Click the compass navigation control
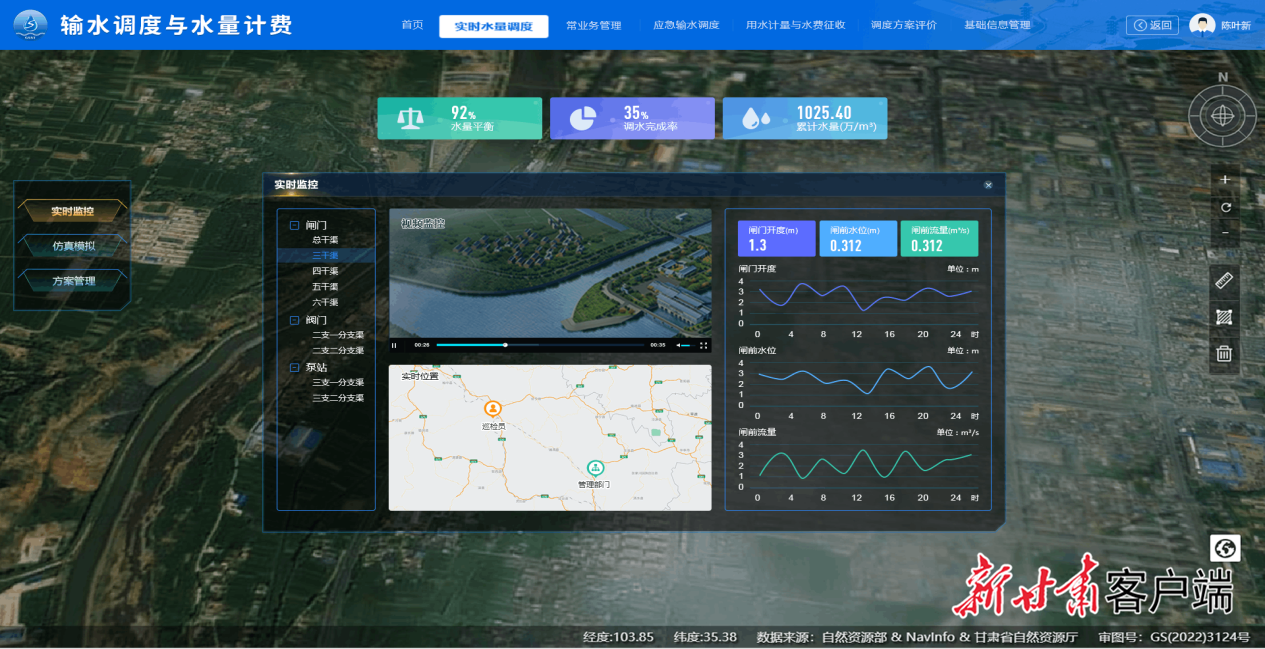The width and height of the screenshot is (1265, 649). click(x=1222, y=116)
